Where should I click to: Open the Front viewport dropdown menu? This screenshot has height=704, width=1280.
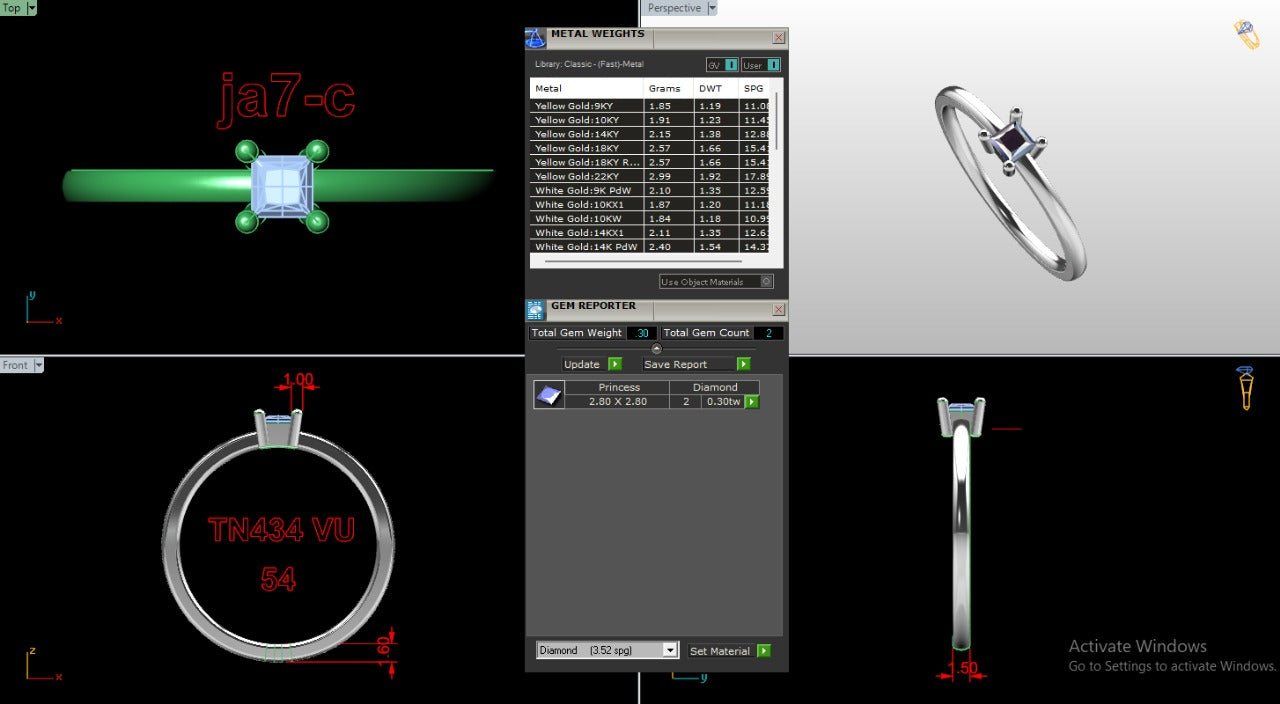pos(39,365)
